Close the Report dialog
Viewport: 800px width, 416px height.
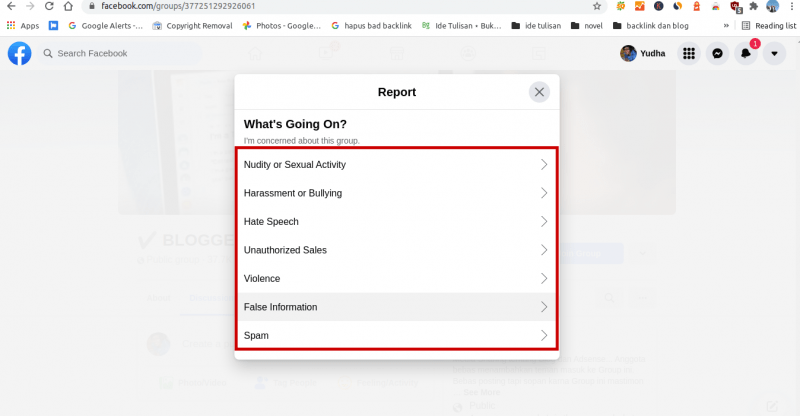(539, 92)
